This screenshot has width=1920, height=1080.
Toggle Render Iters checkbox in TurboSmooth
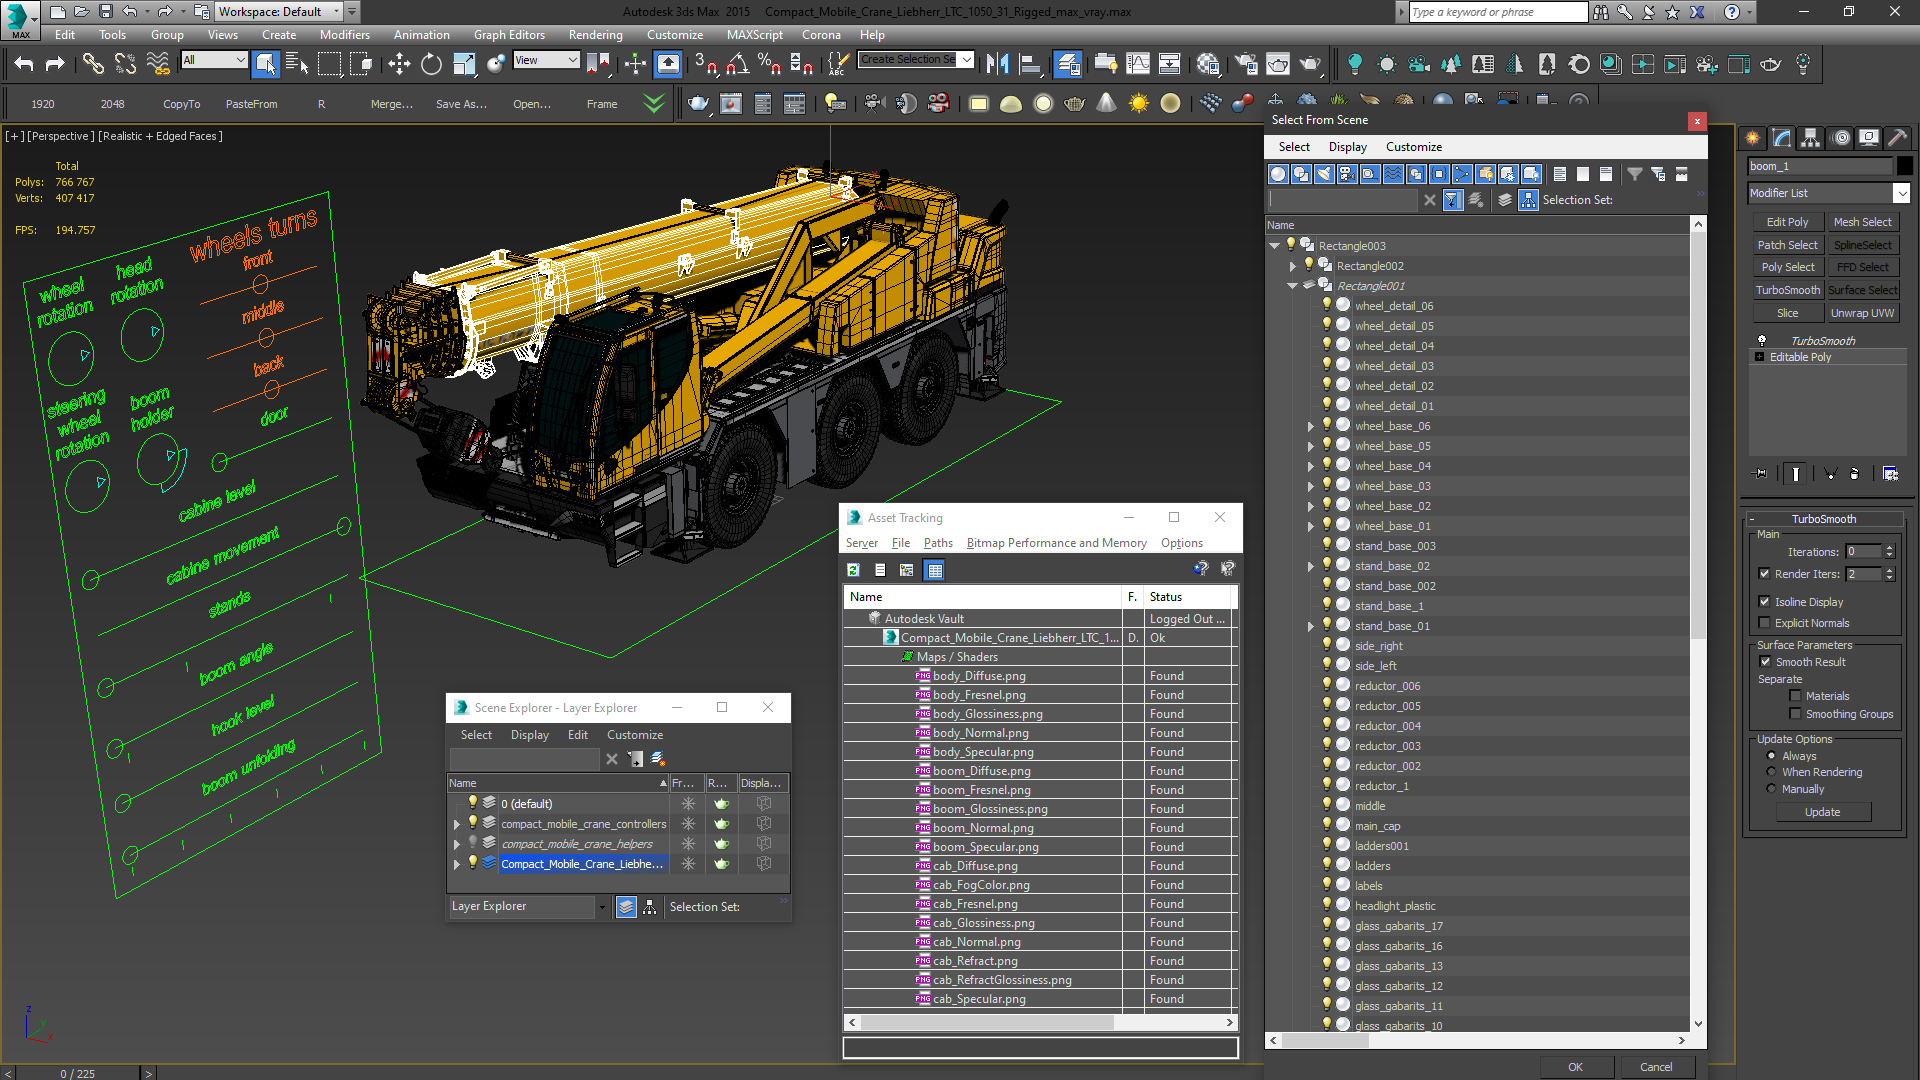pyautogui.click(x=1765, y=574)
